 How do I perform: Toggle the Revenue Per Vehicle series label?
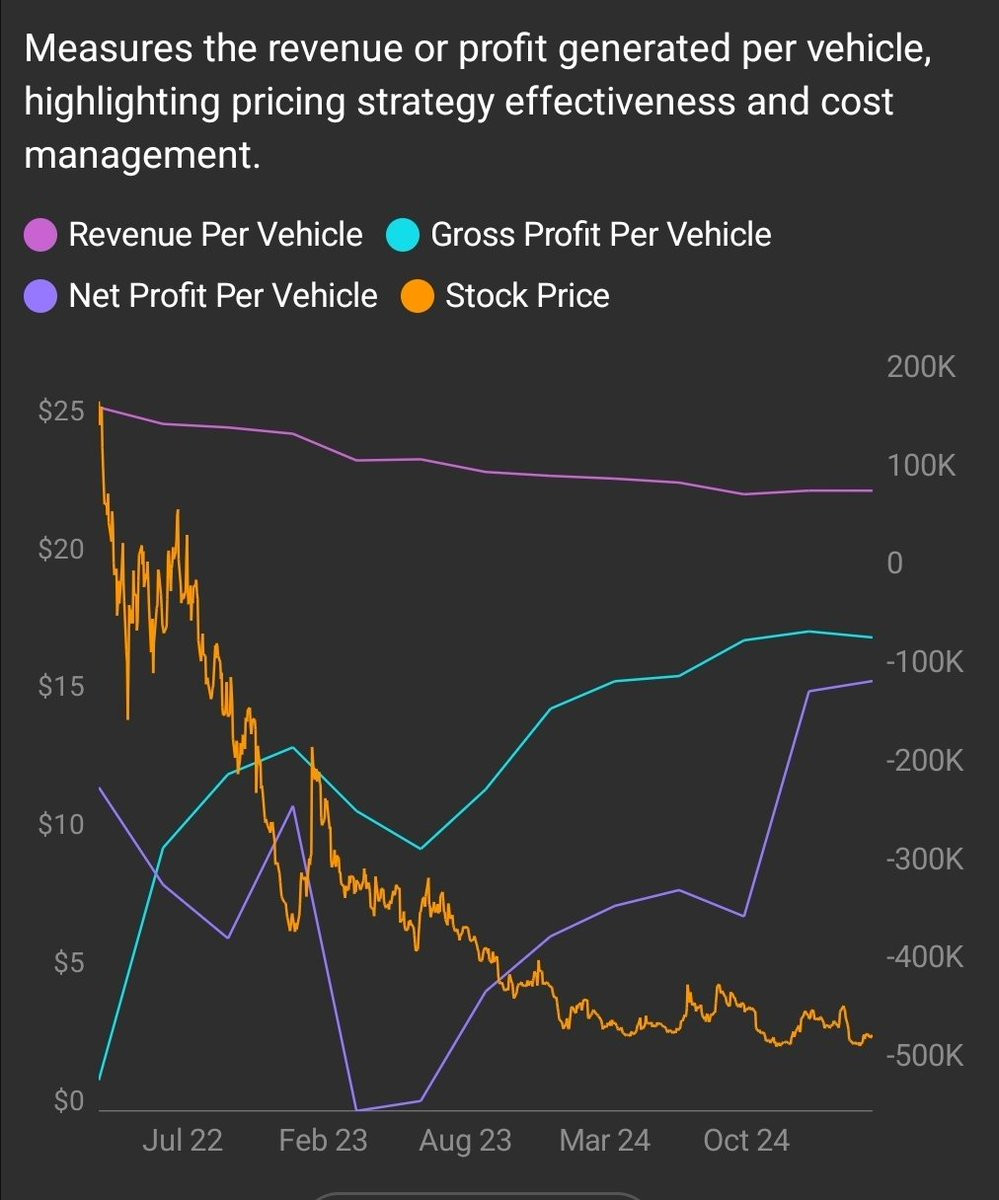[215, 235]
